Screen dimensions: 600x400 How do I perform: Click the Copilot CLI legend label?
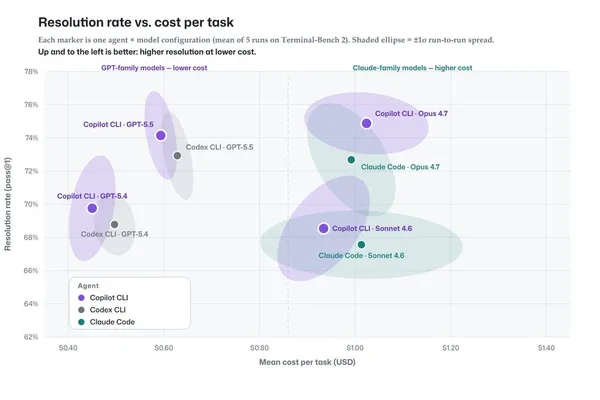[x=109, y=298]
